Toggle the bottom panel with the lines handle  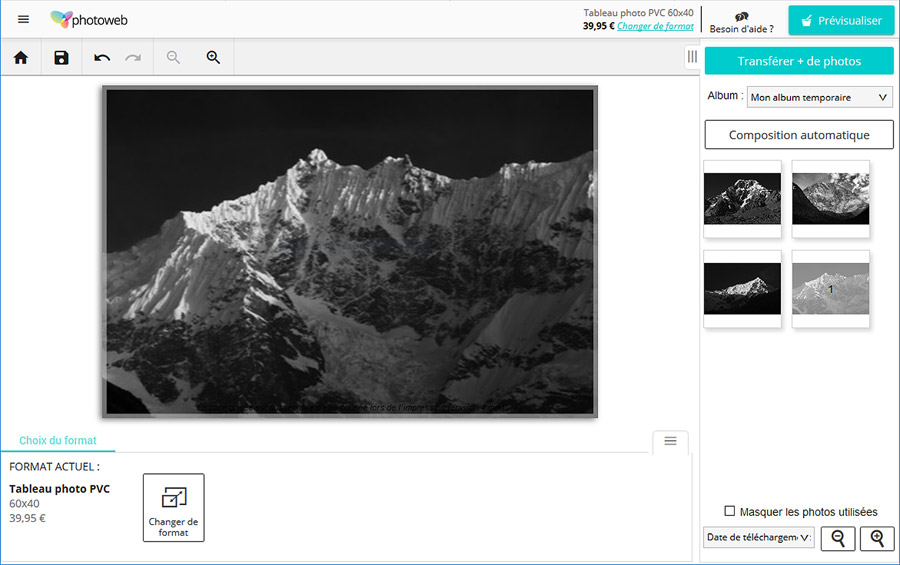tap(670, 441)
